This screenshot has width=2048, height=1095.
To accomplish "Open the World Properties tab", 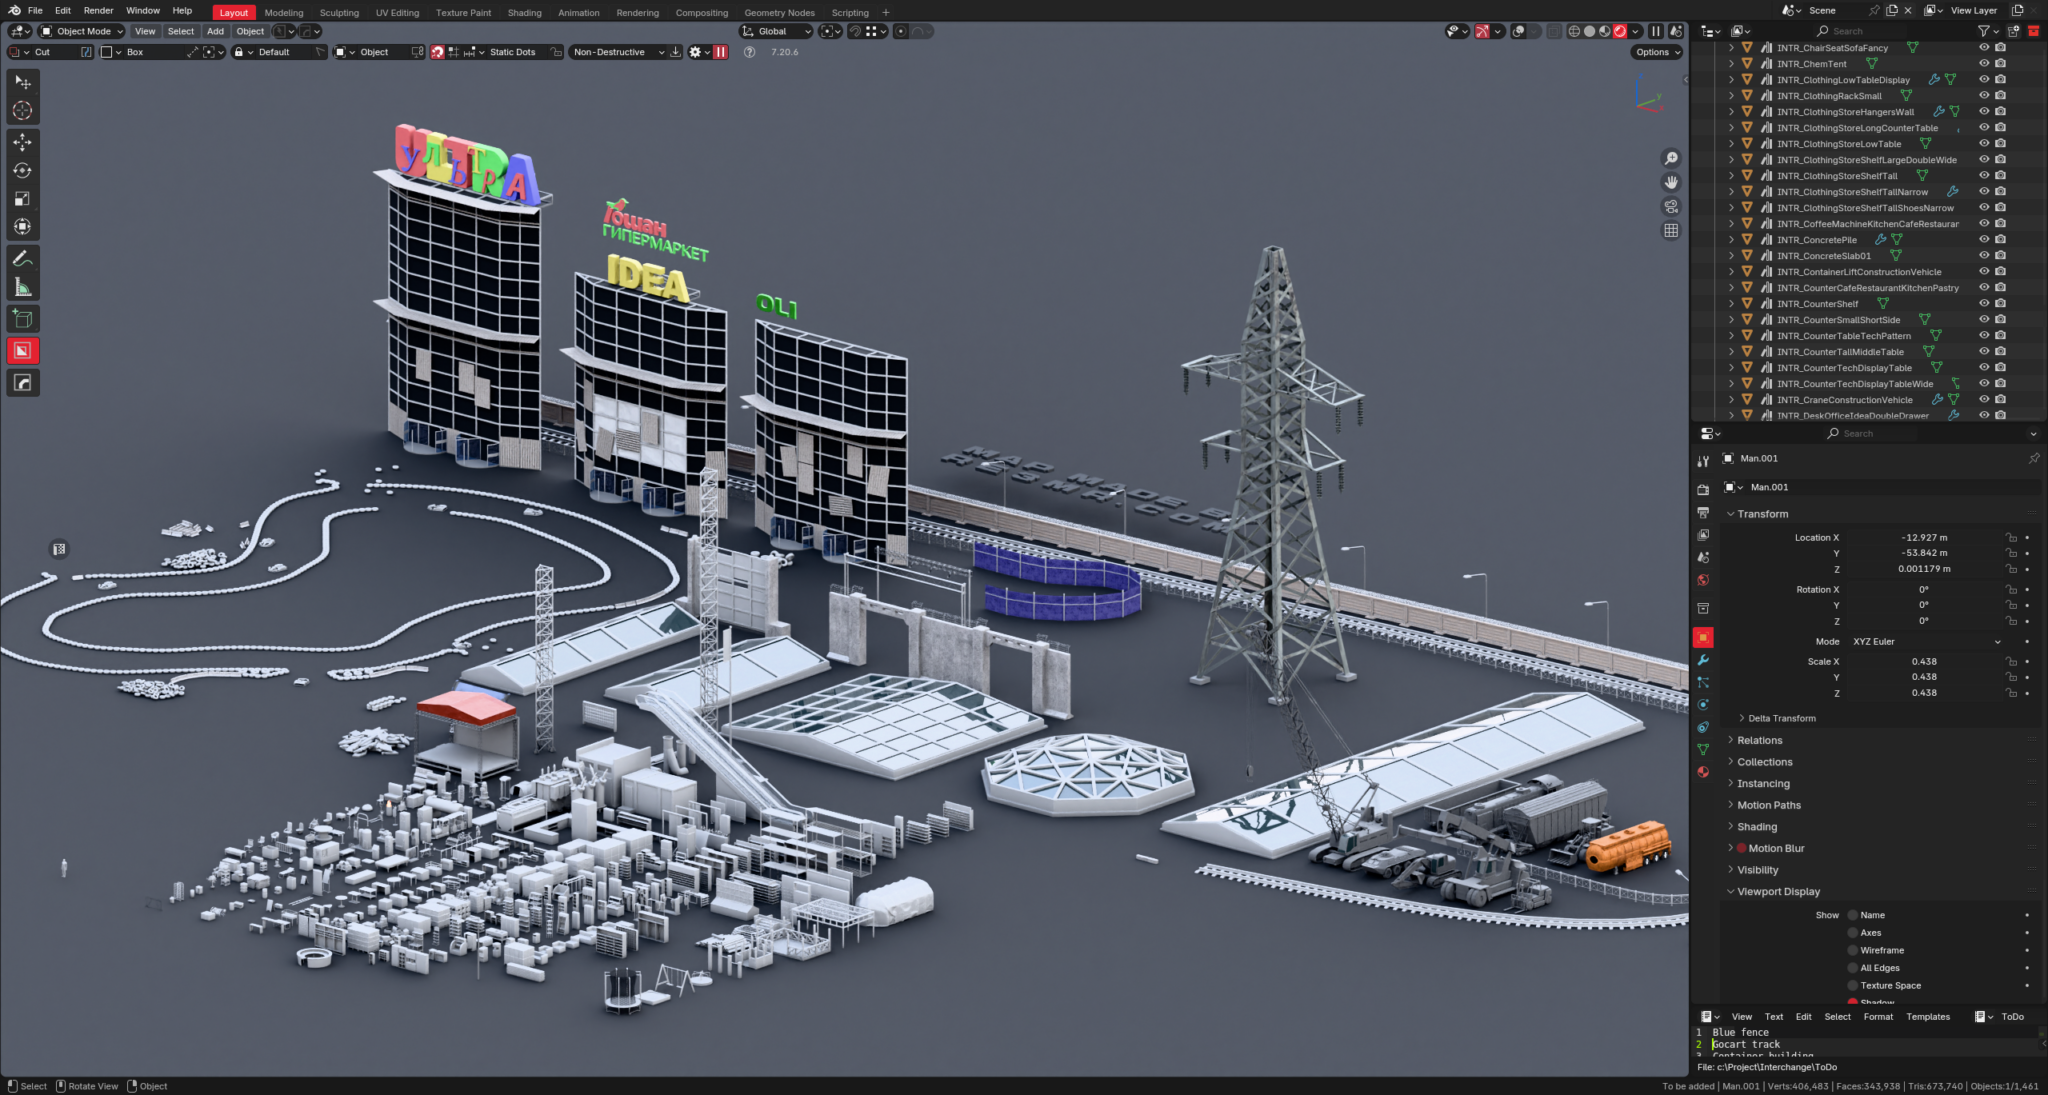I will tap(1705, 580).
